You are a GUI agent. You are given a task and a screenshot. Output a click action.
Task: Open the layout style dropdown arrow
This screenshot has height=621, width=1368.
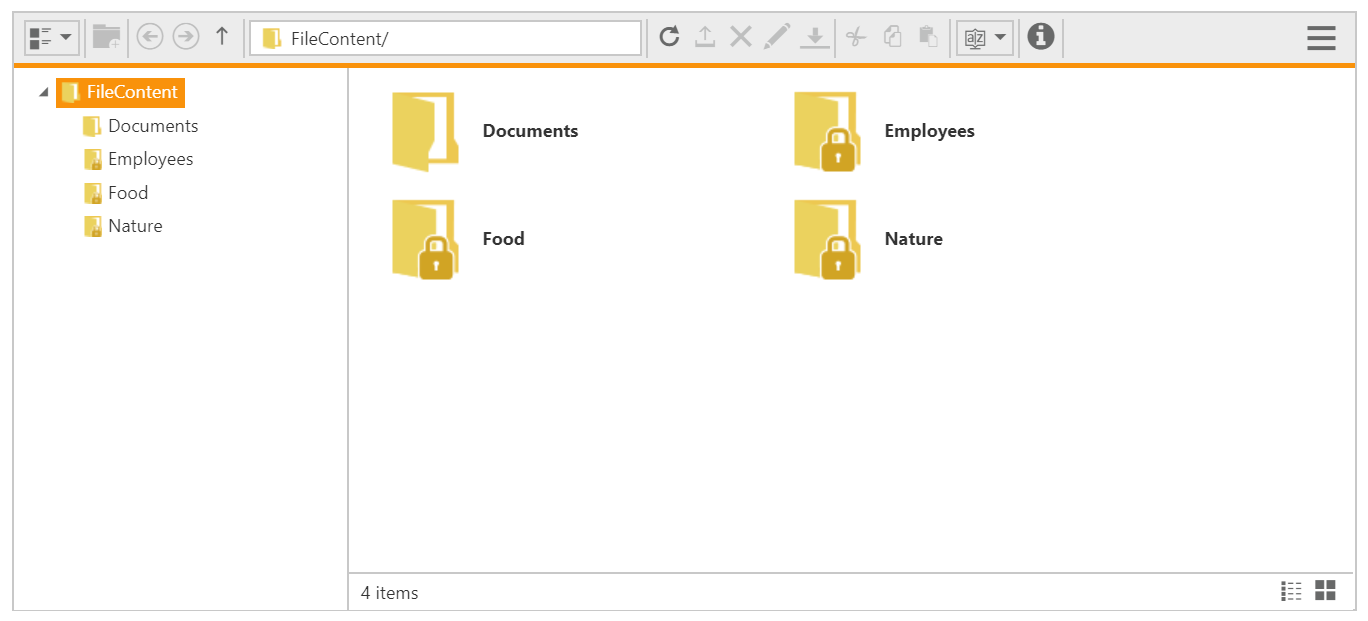pyautogui.click(x=64, y=37)
